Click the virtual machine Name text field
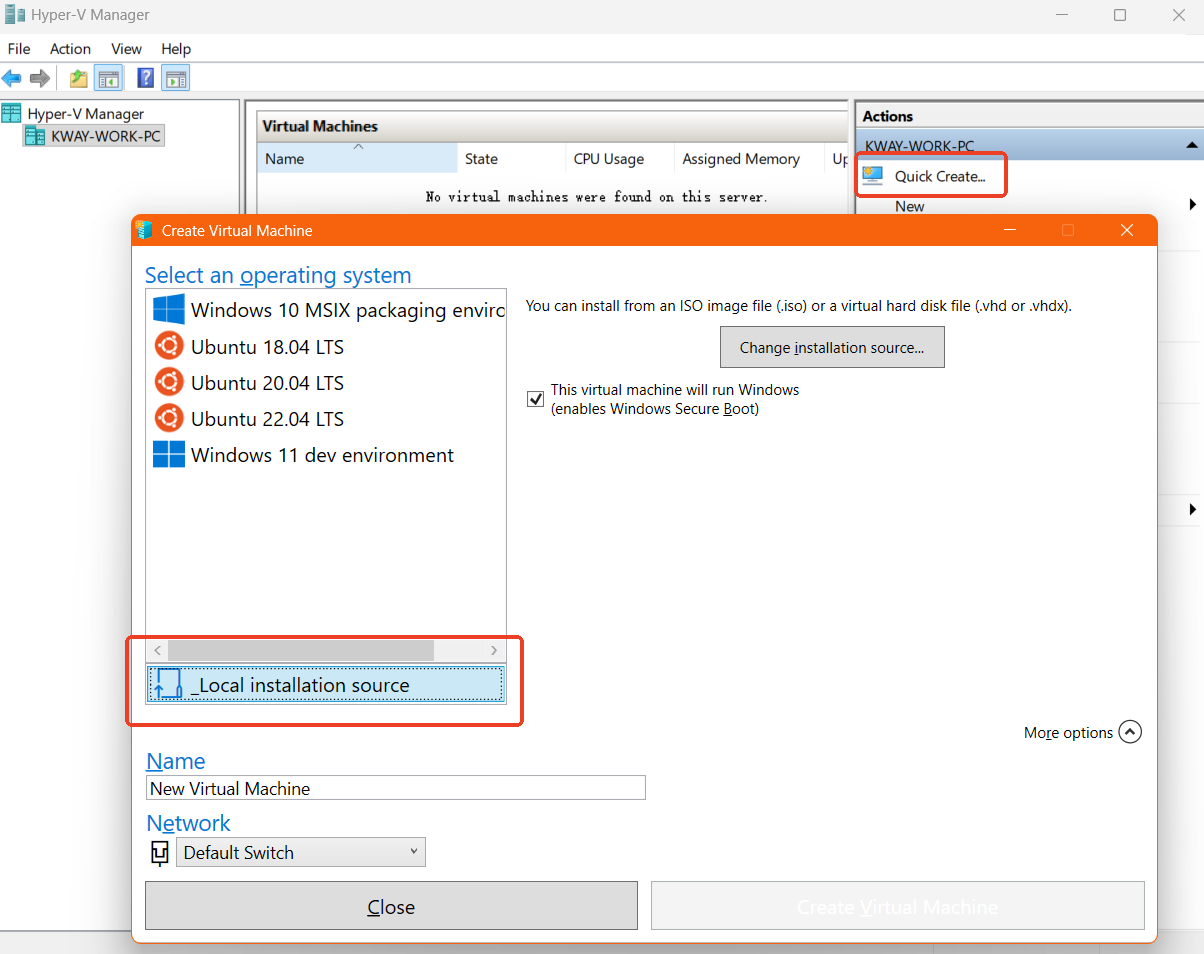 click(x=395, y=788)
